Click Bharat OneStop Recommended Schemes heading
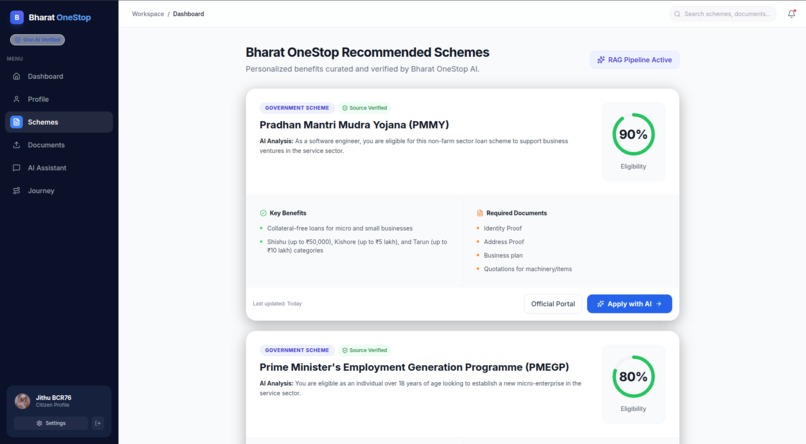This screenshot has height=444, width=806. [367, 52]
